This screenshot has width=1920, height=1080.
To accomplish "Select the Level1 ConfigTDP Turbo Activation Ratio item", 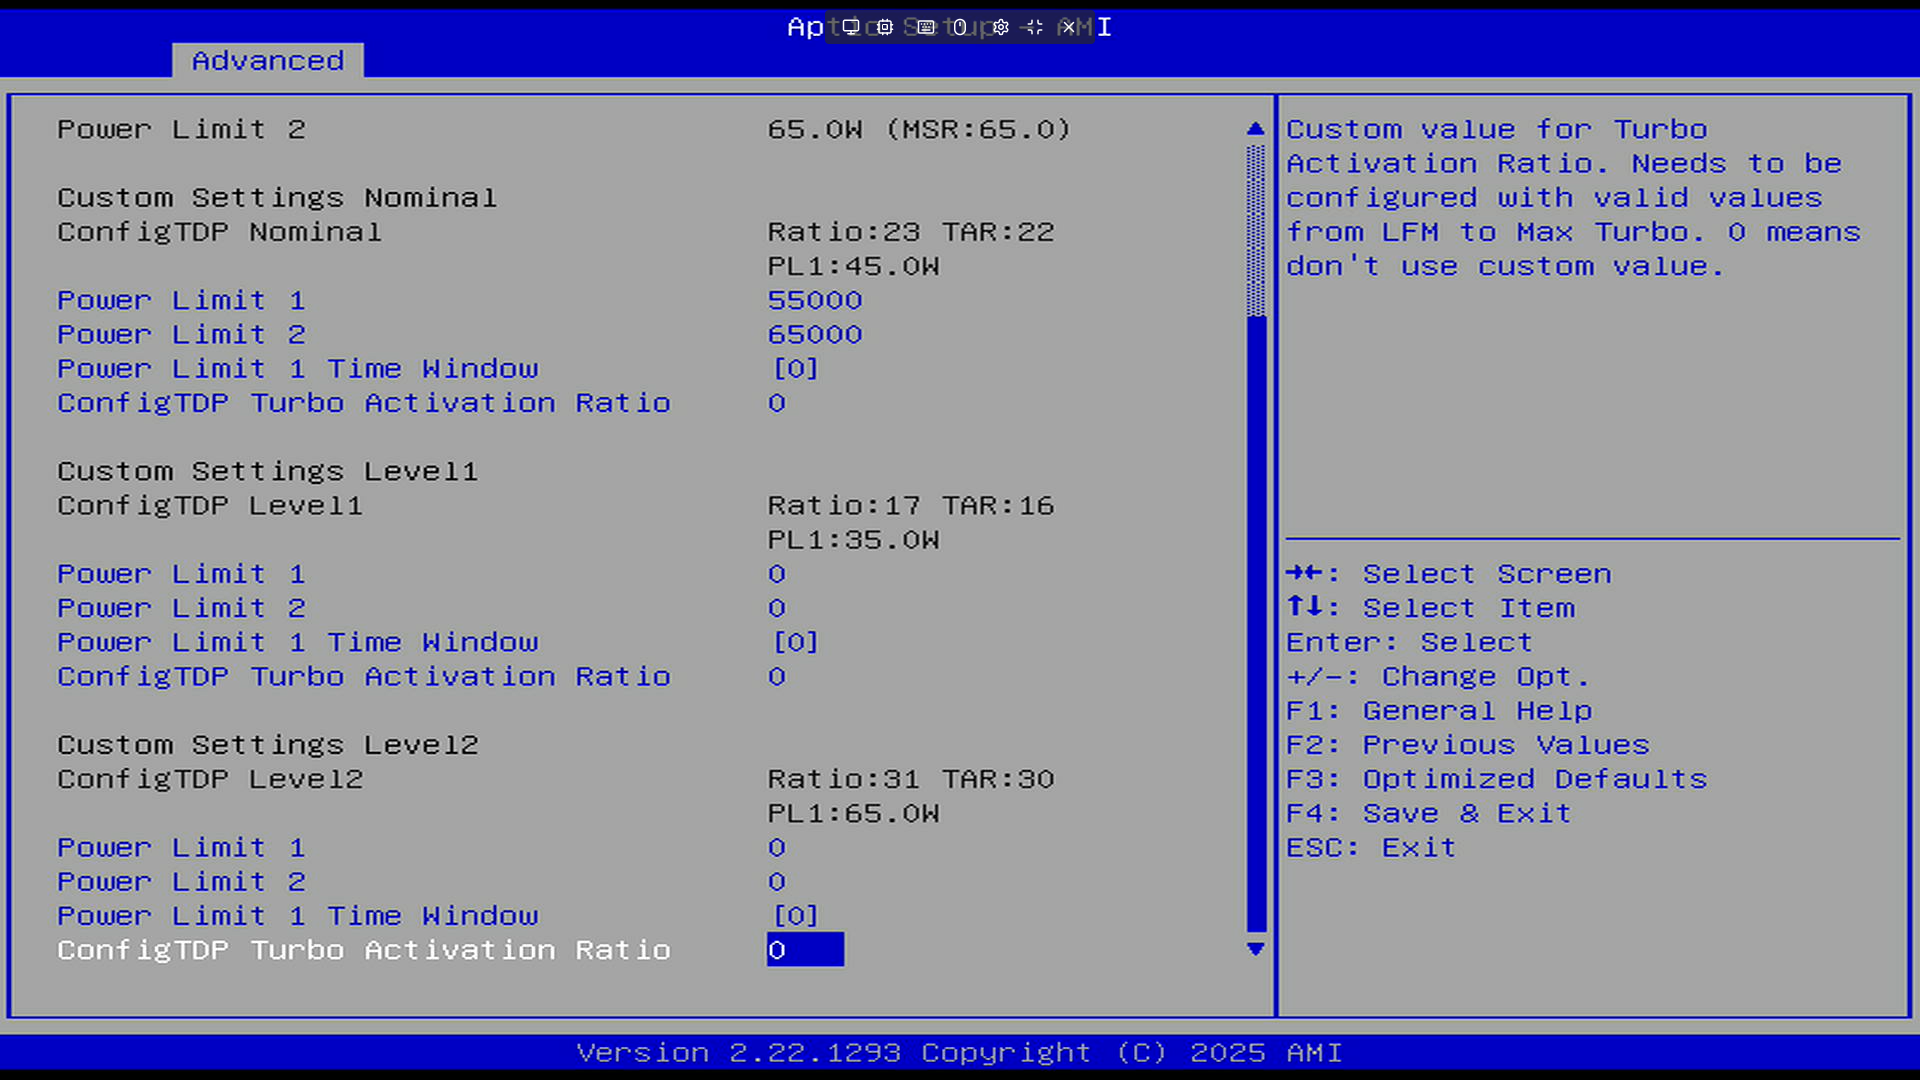I will [363, 677].
